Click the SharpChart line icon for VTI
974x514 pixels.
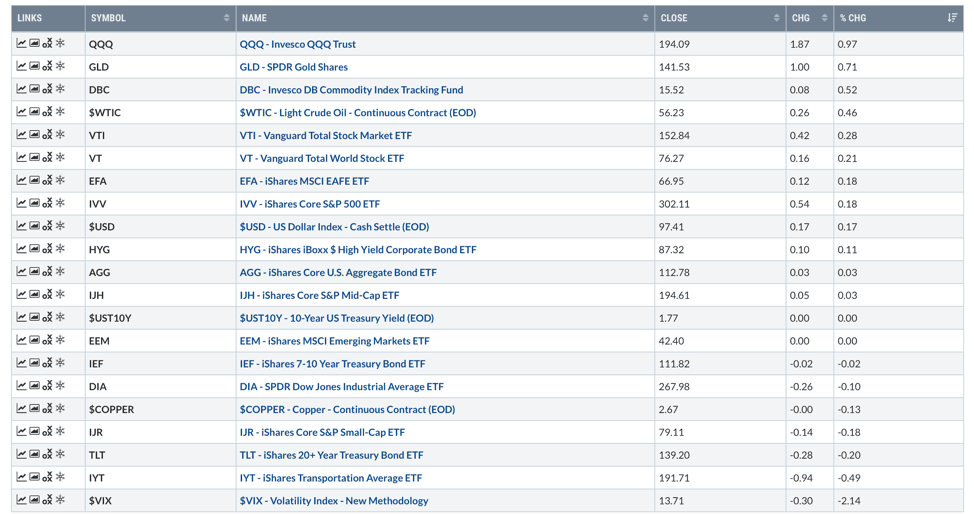point(21,135)
